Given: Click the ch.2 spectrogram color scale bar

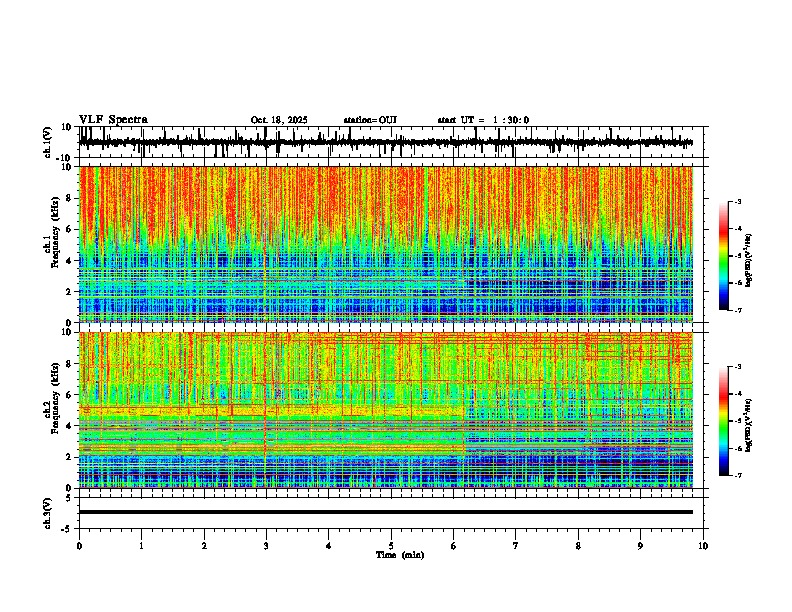Looking at the screenshot, I should pyautogui.click(x=724, y=421).
